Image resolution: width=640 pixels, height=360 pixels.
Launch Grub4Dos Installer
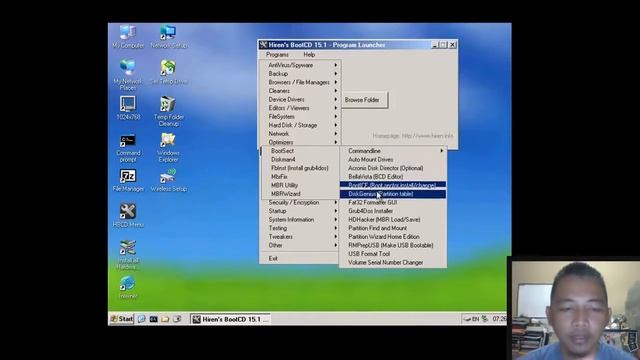393,211
